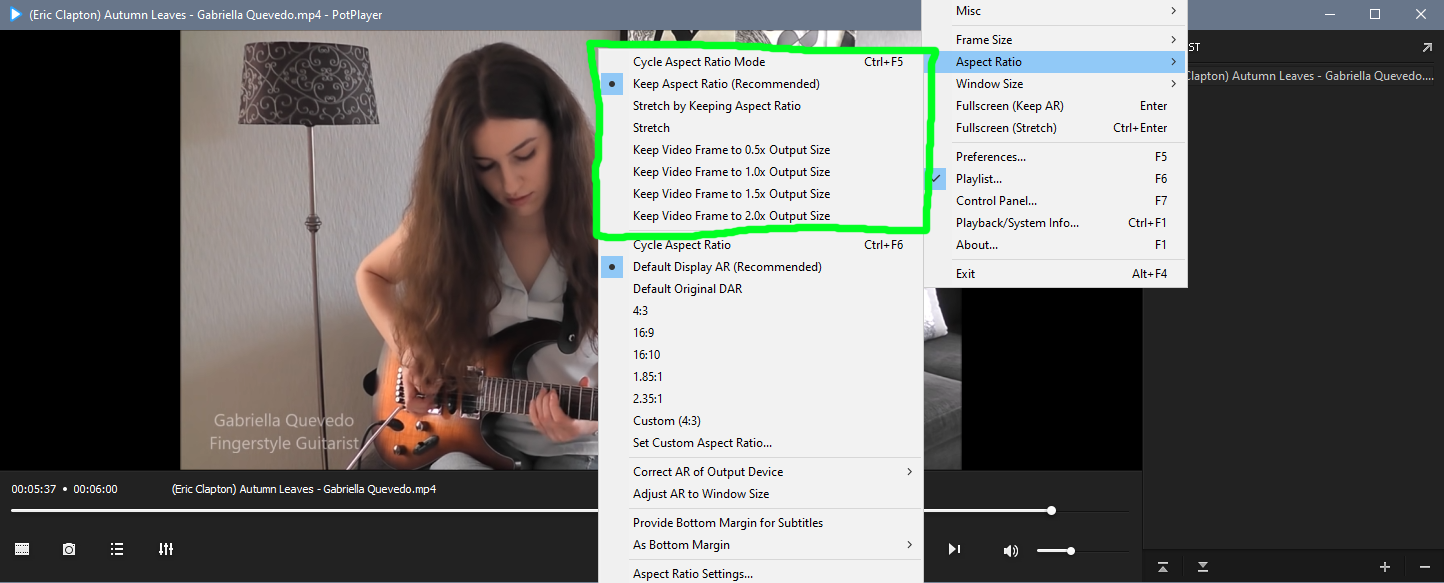Screen dimensions: 1444x583
Task: Click the filmstrip icon in the control bar
Action: click(x=22, y=549)
